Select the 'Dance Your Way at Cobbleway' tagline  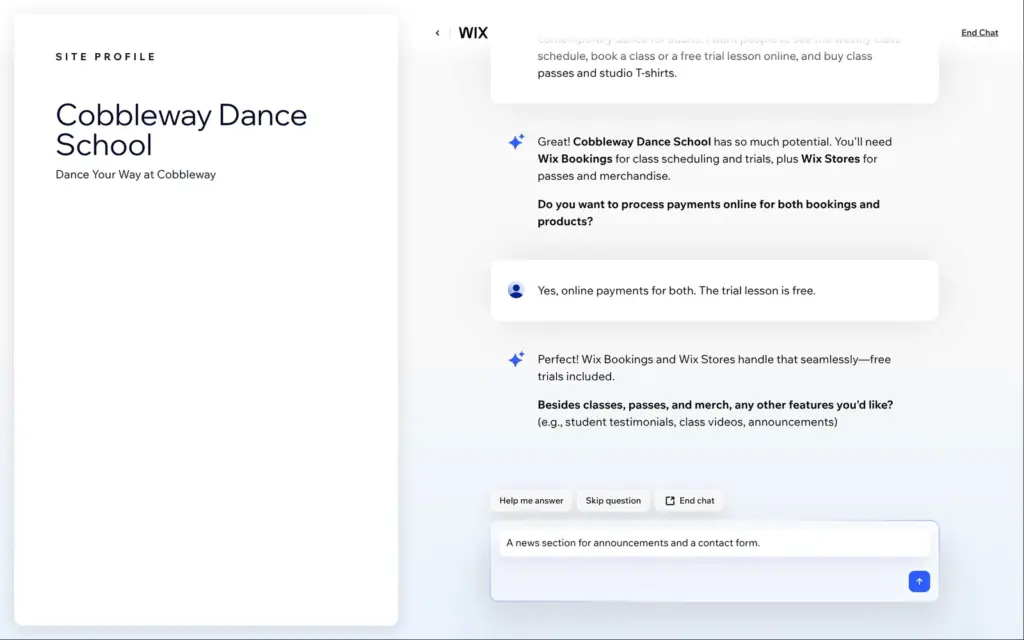pos(136,174)
